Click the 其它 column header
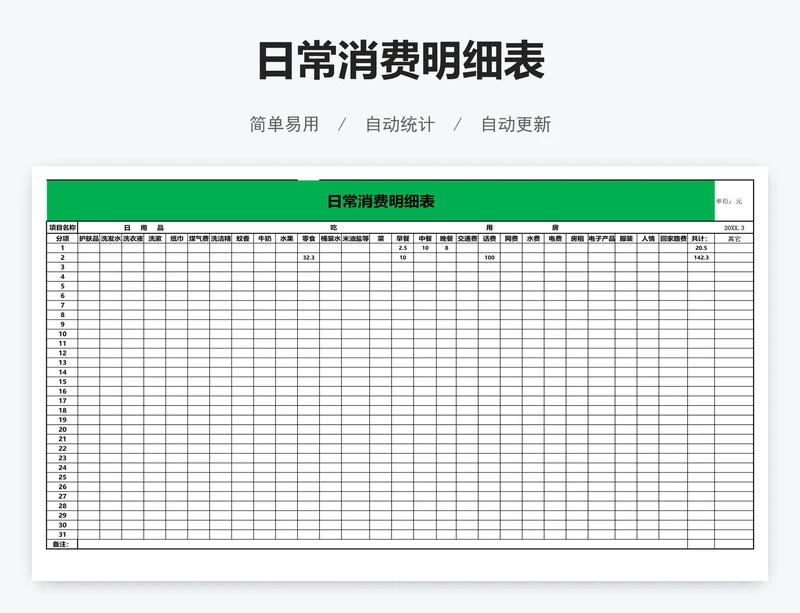This screenshot has height=613, width=800. pyautogui.click(x=734, y=238)
